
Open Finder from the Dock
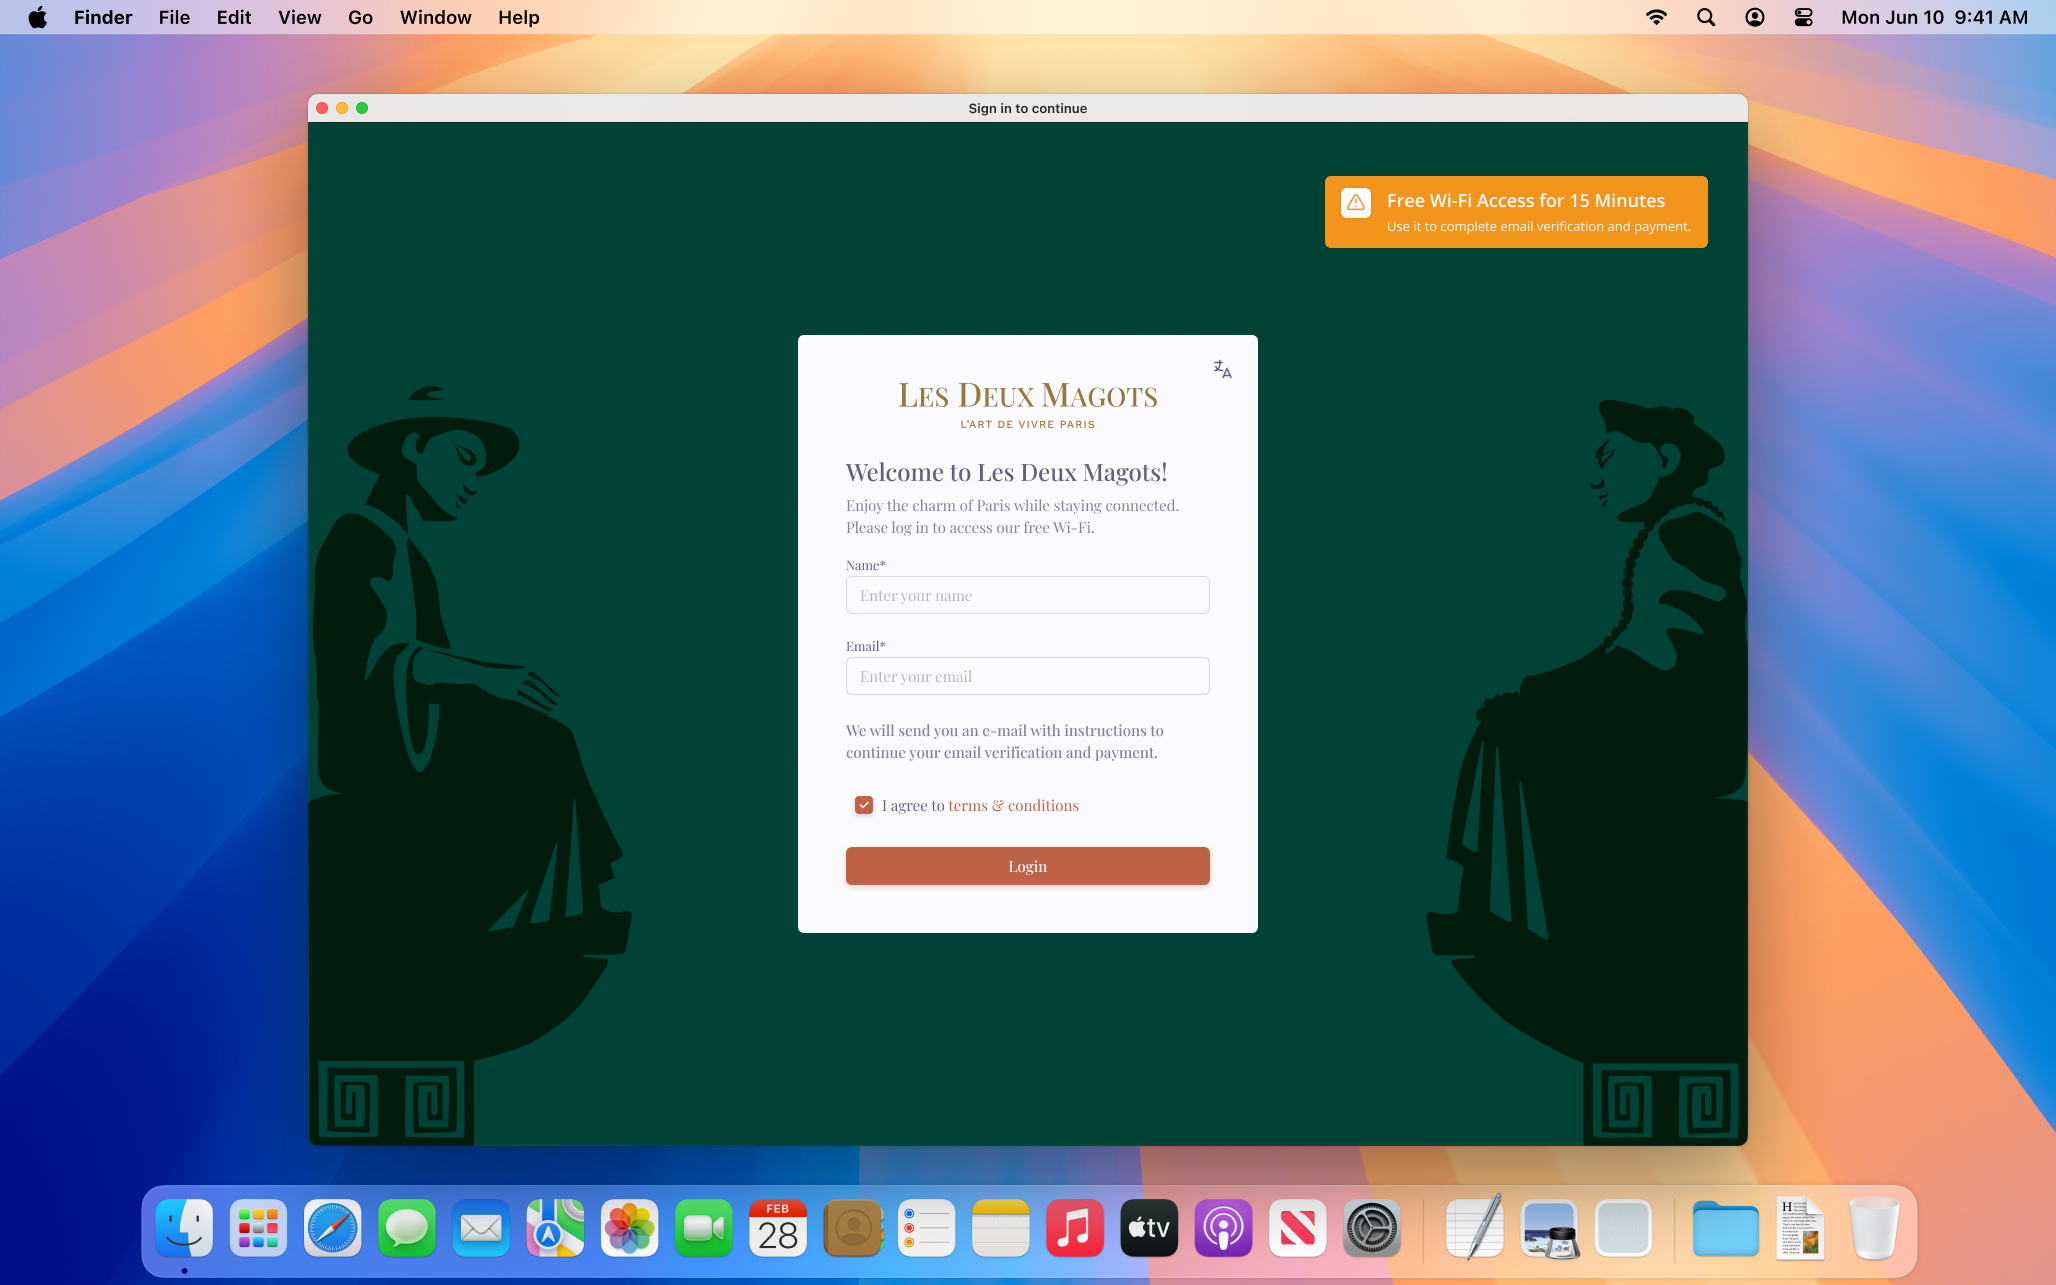(185, 1228)
